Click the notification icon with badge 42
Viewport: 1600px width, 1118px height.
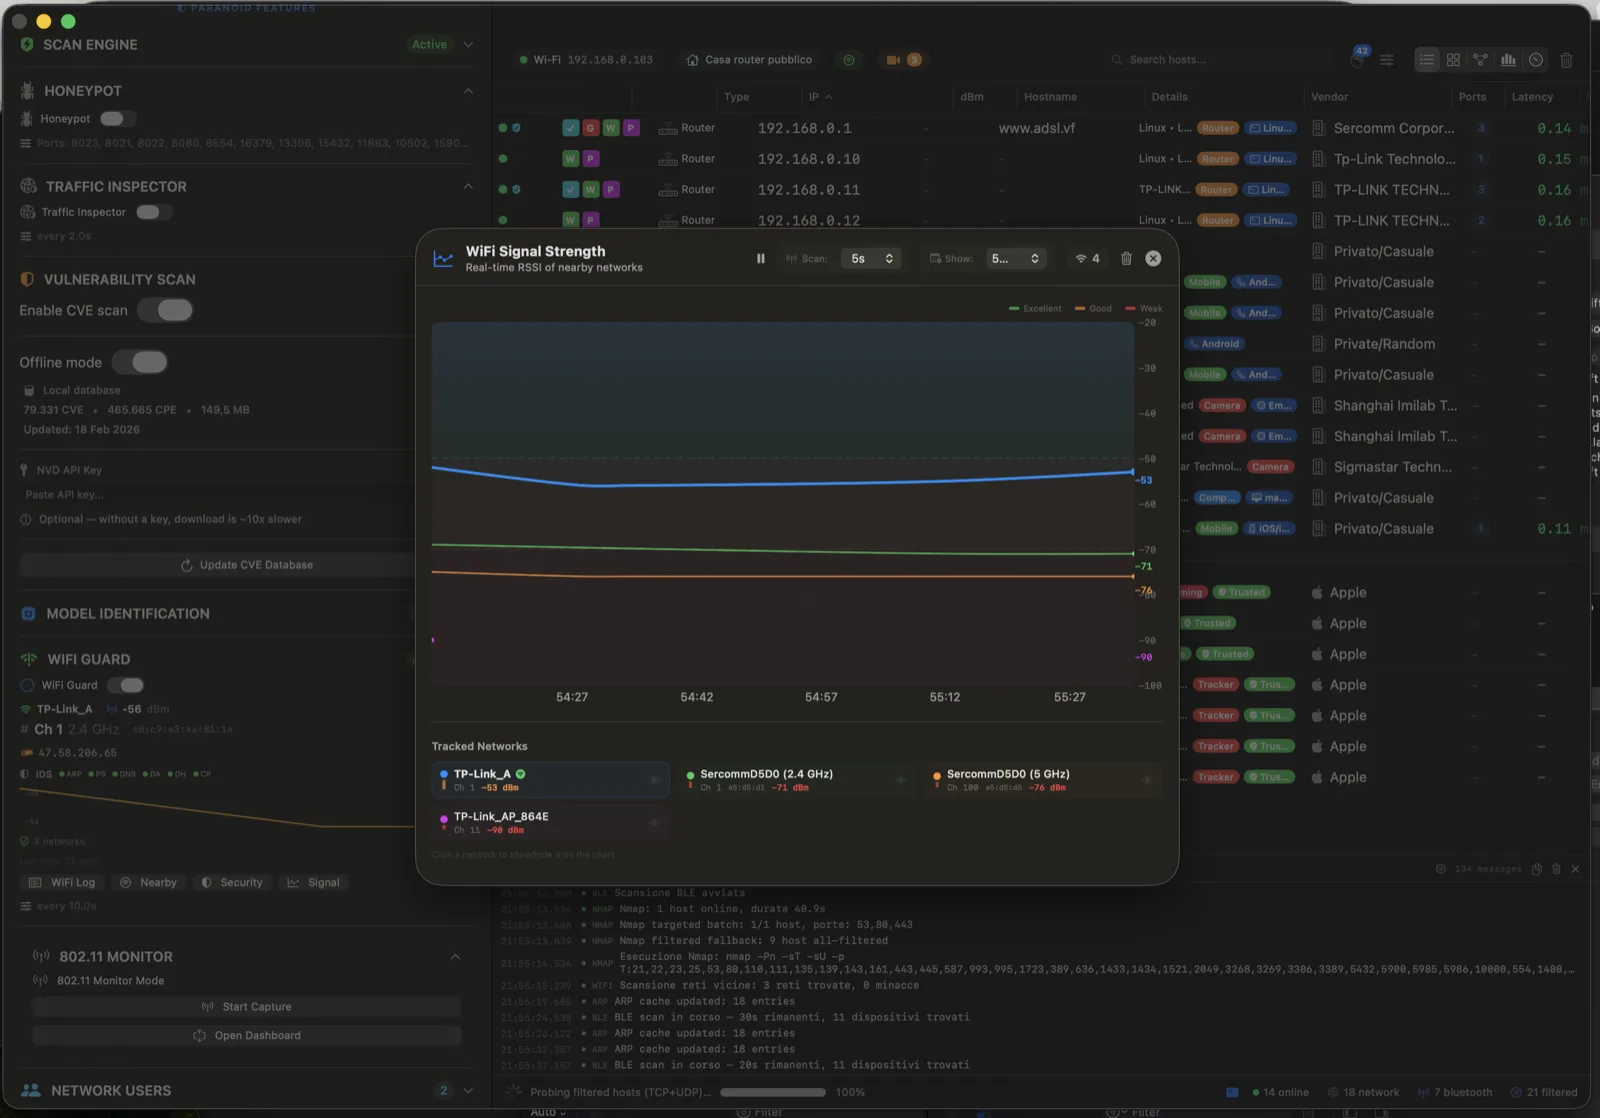pyautogui.click(x=1357, y=58)
